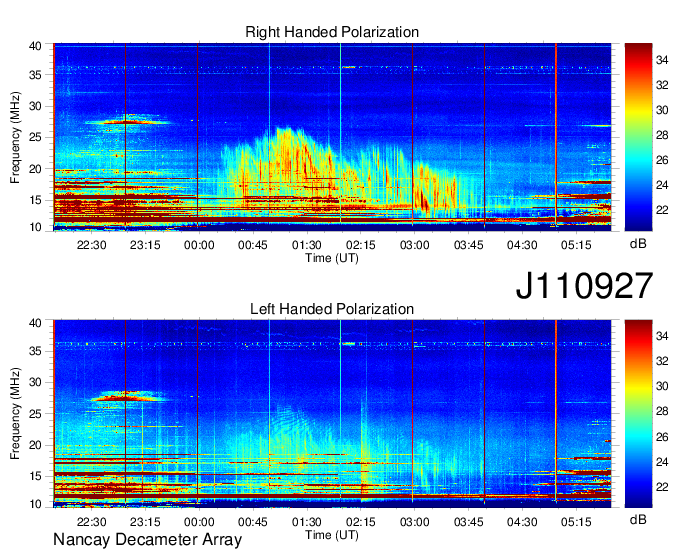This screenshot has width=680, height=552.
Task: Click the "Nancay Decameter Array" caption
Action: pyautogui.click(x=147, y=540)
